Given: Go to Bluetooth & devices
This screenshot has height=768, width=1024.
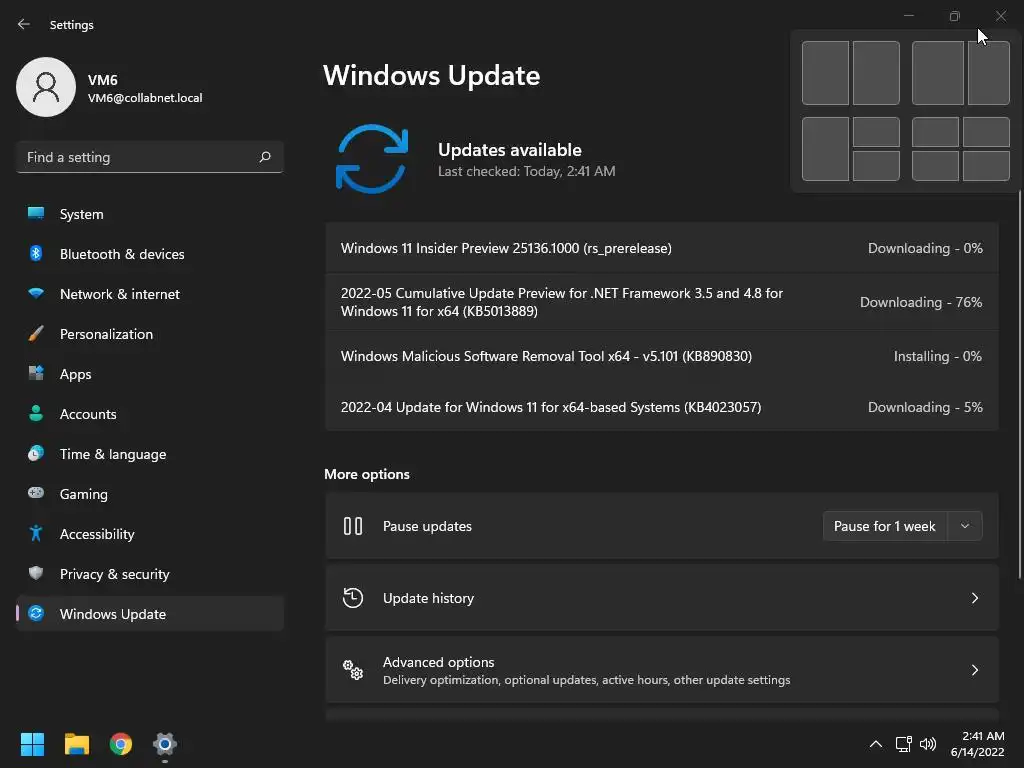Looking at the screenshot, I should [150, 254].
